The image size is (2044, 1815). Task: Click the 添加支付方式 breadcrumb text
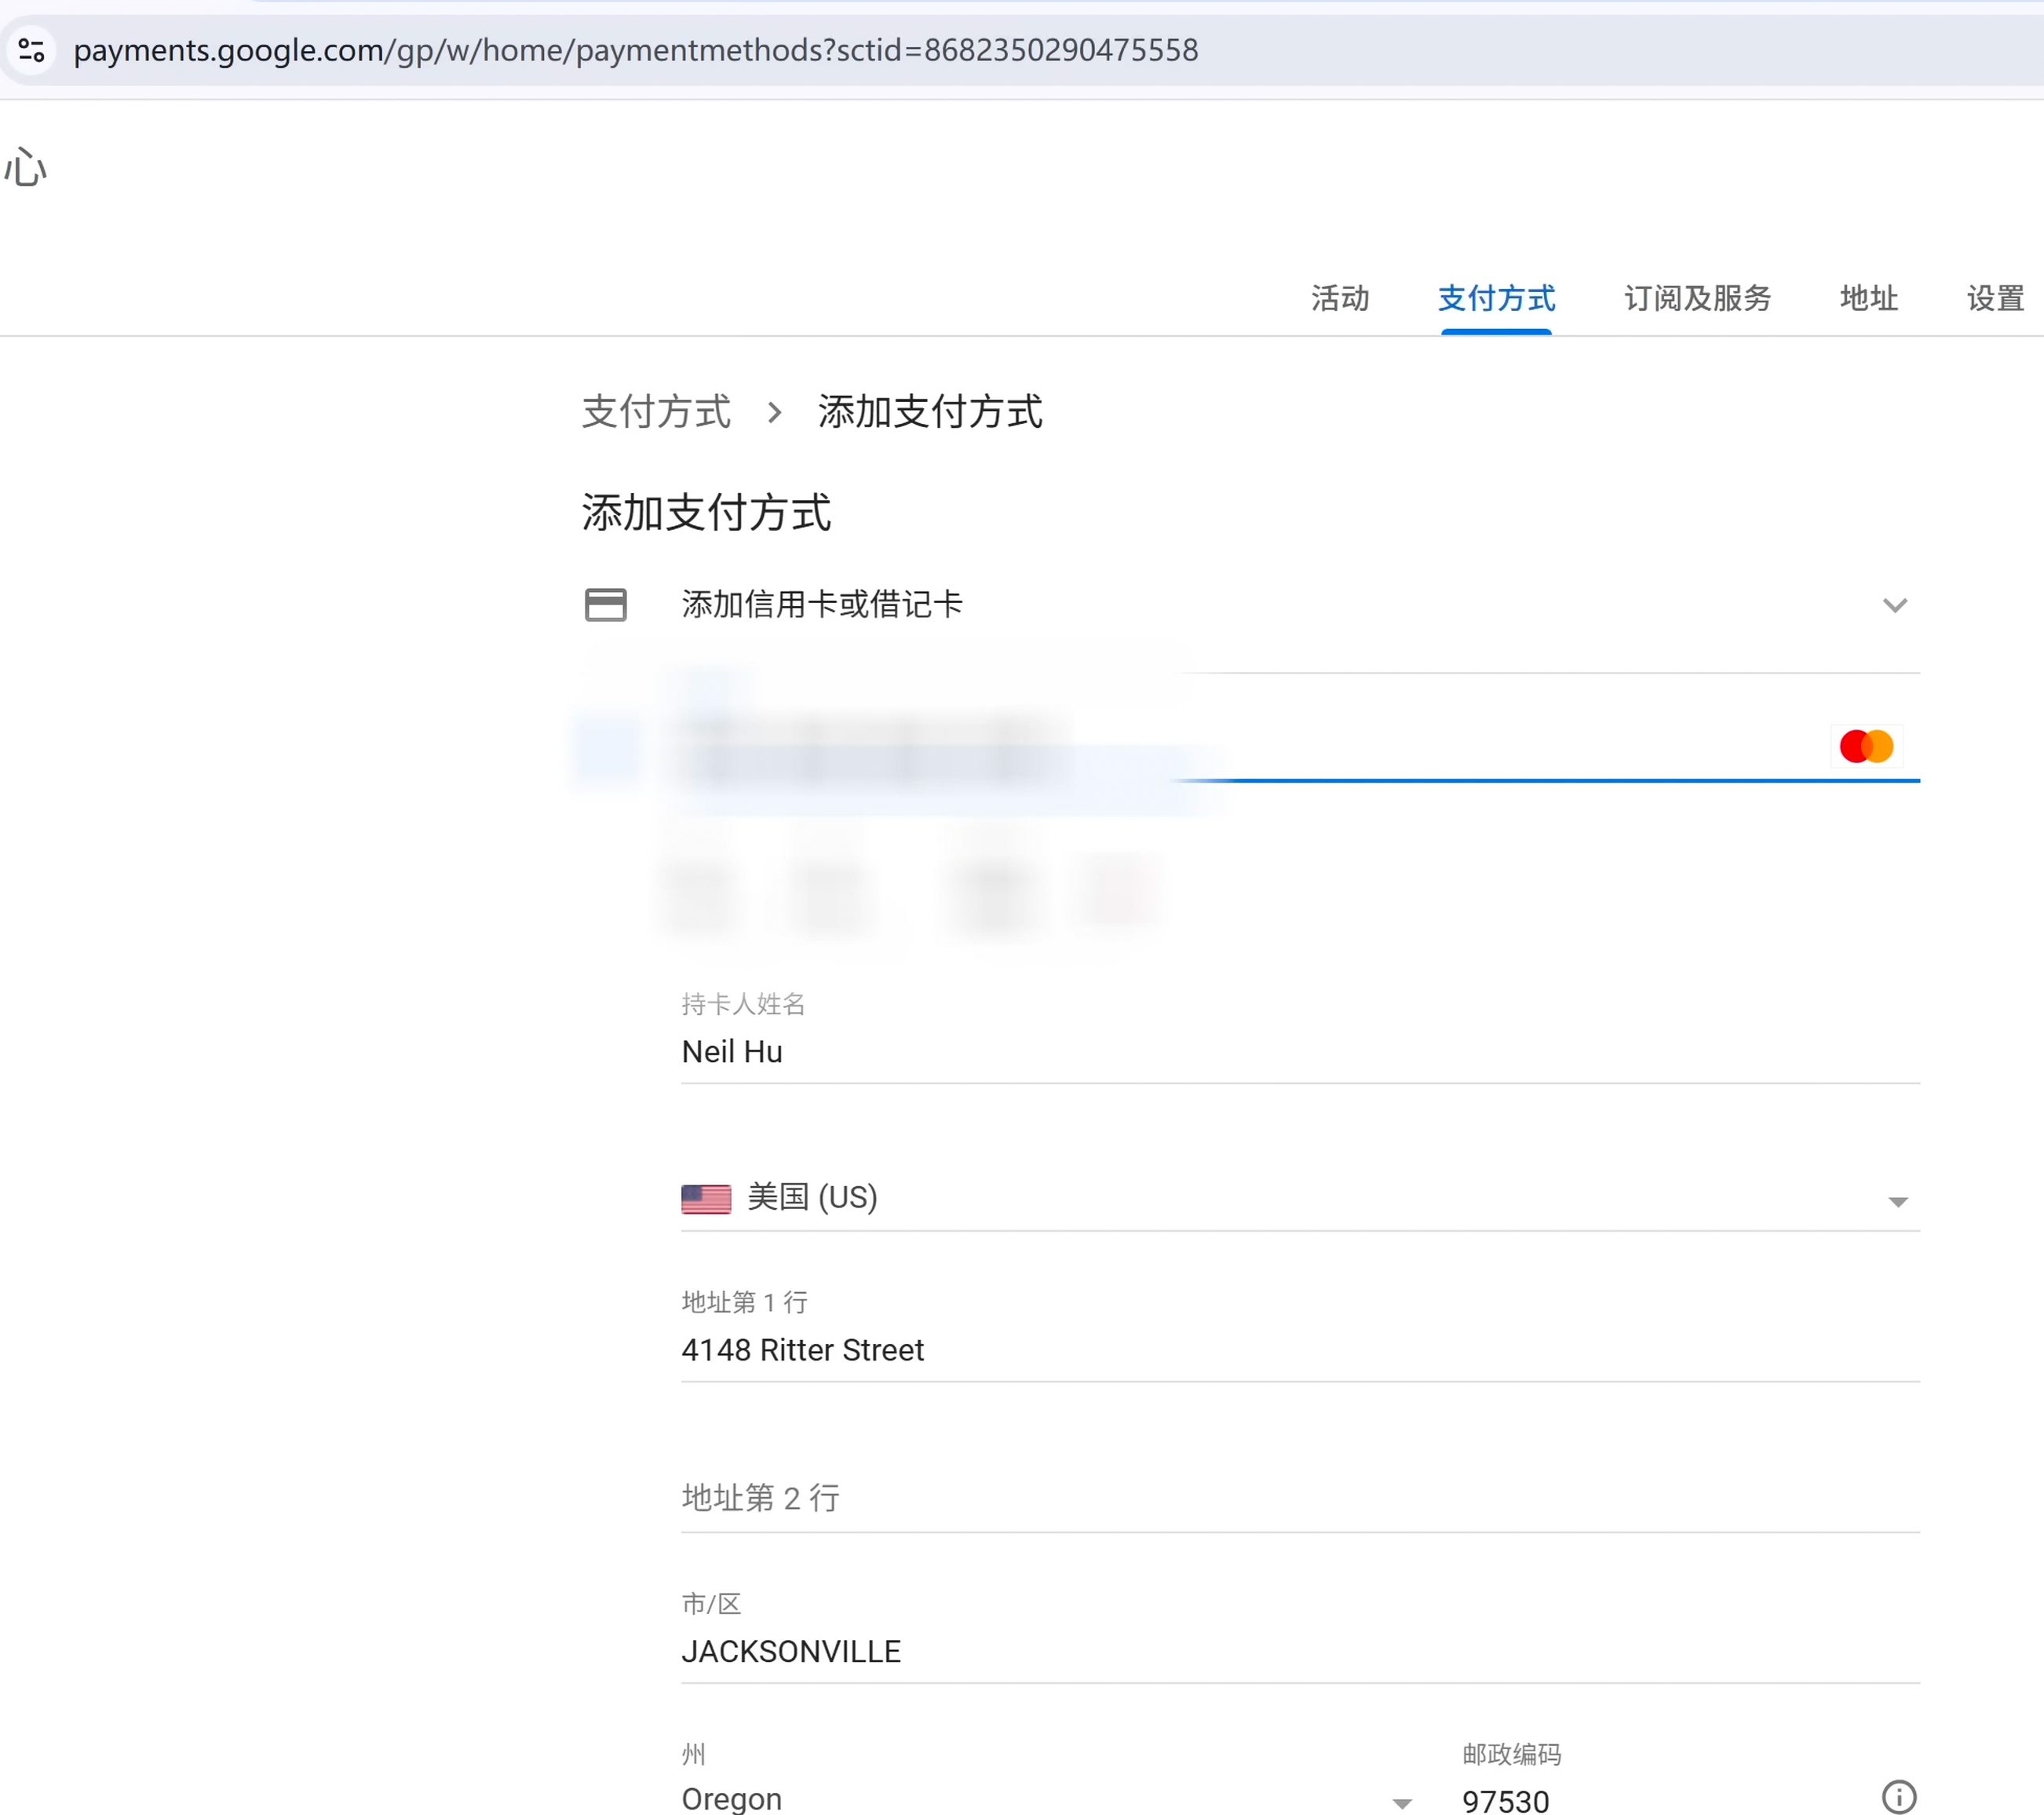930,412
